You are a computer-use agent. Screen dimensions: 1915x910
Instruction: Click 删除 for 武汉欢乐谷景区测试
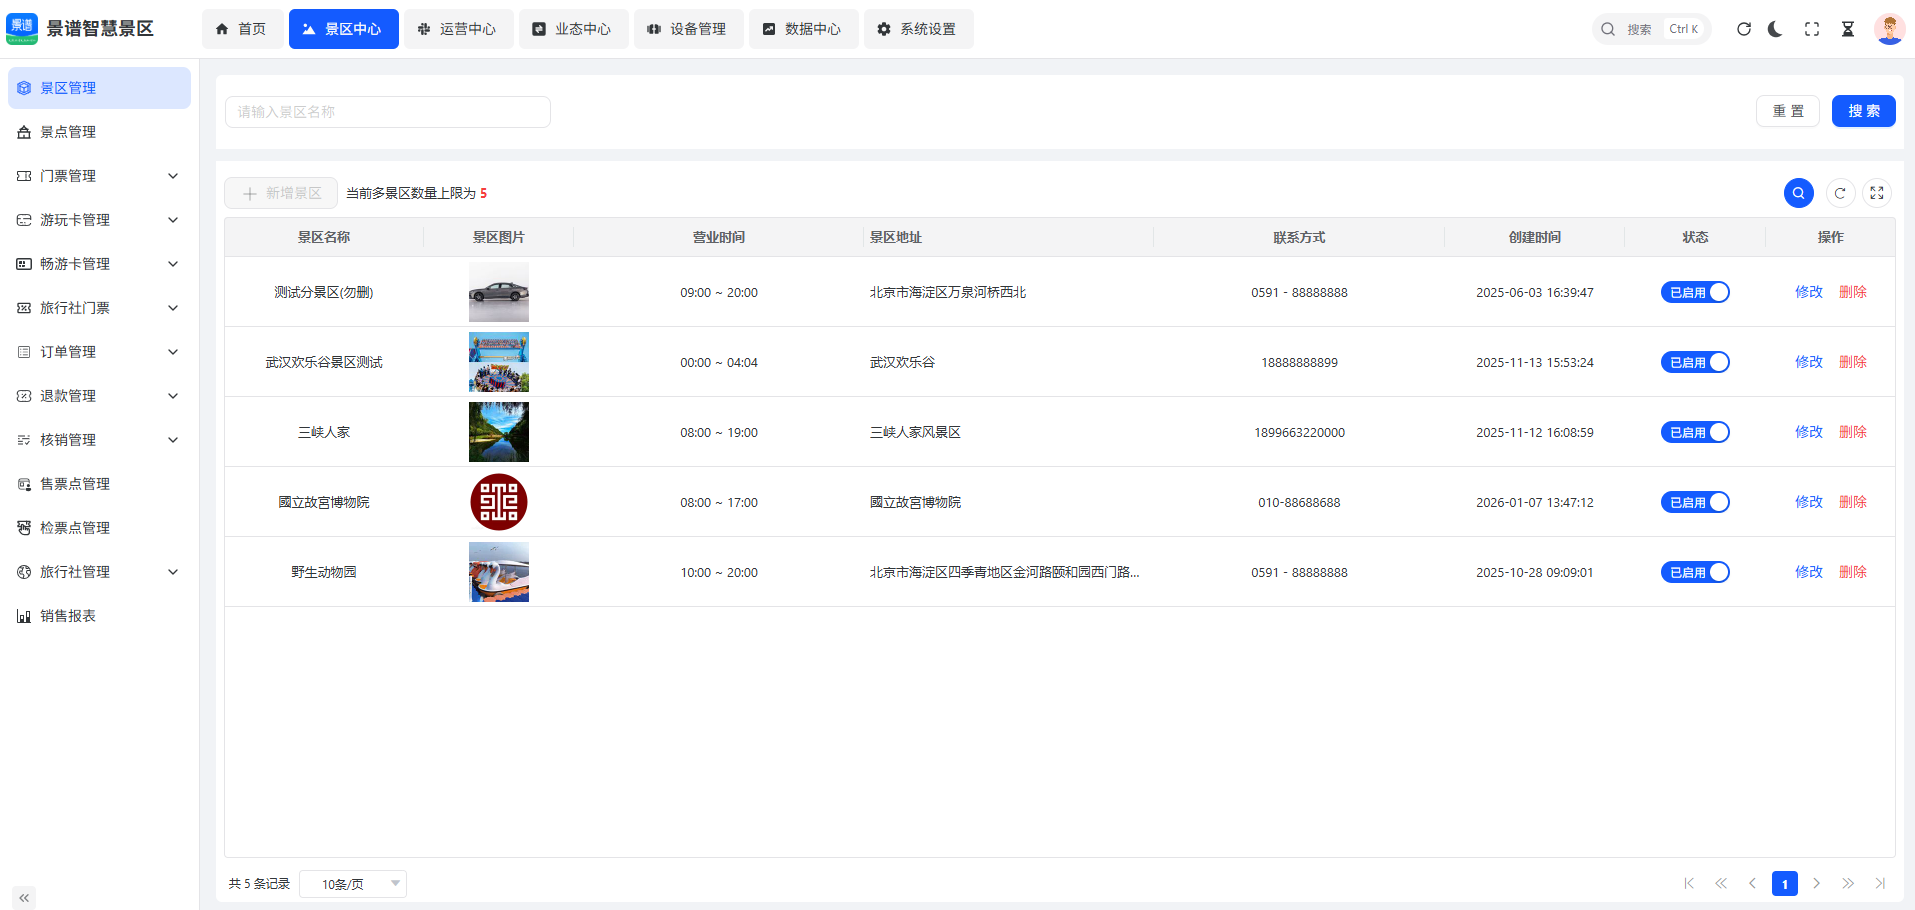(1853, 362)
